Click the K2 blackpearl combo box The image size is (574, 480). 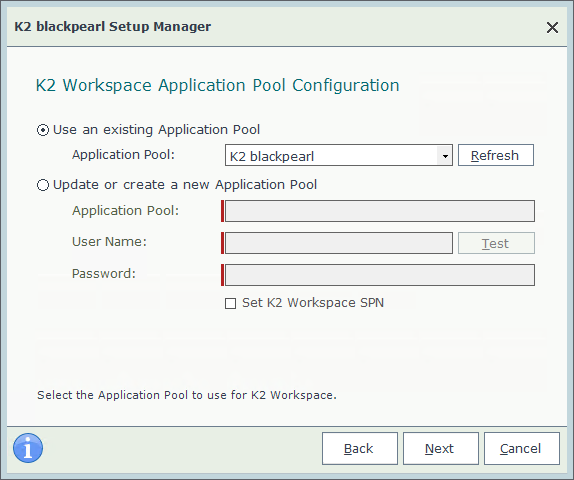[x=339, y=155]
